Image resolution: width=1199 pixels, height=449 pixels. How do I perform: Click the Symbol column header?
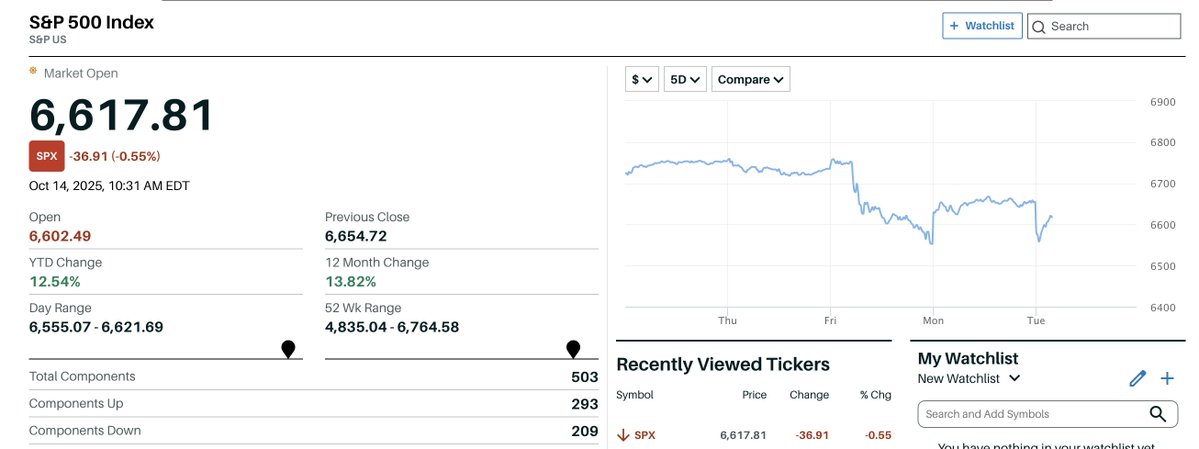coord(635,395)
